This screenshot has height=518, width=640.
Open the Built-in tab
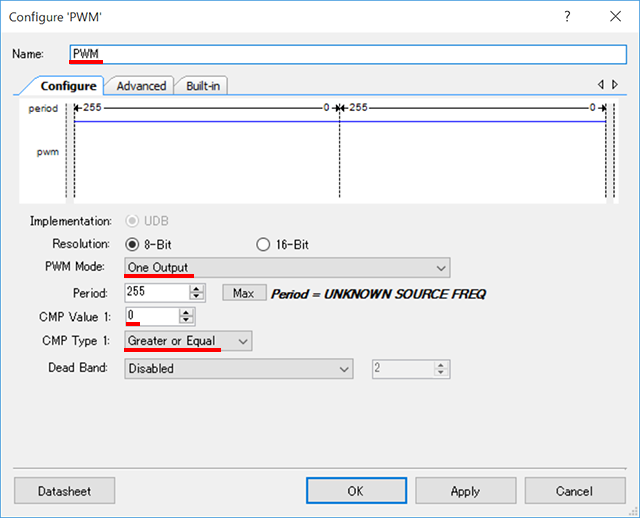[203, 86]
